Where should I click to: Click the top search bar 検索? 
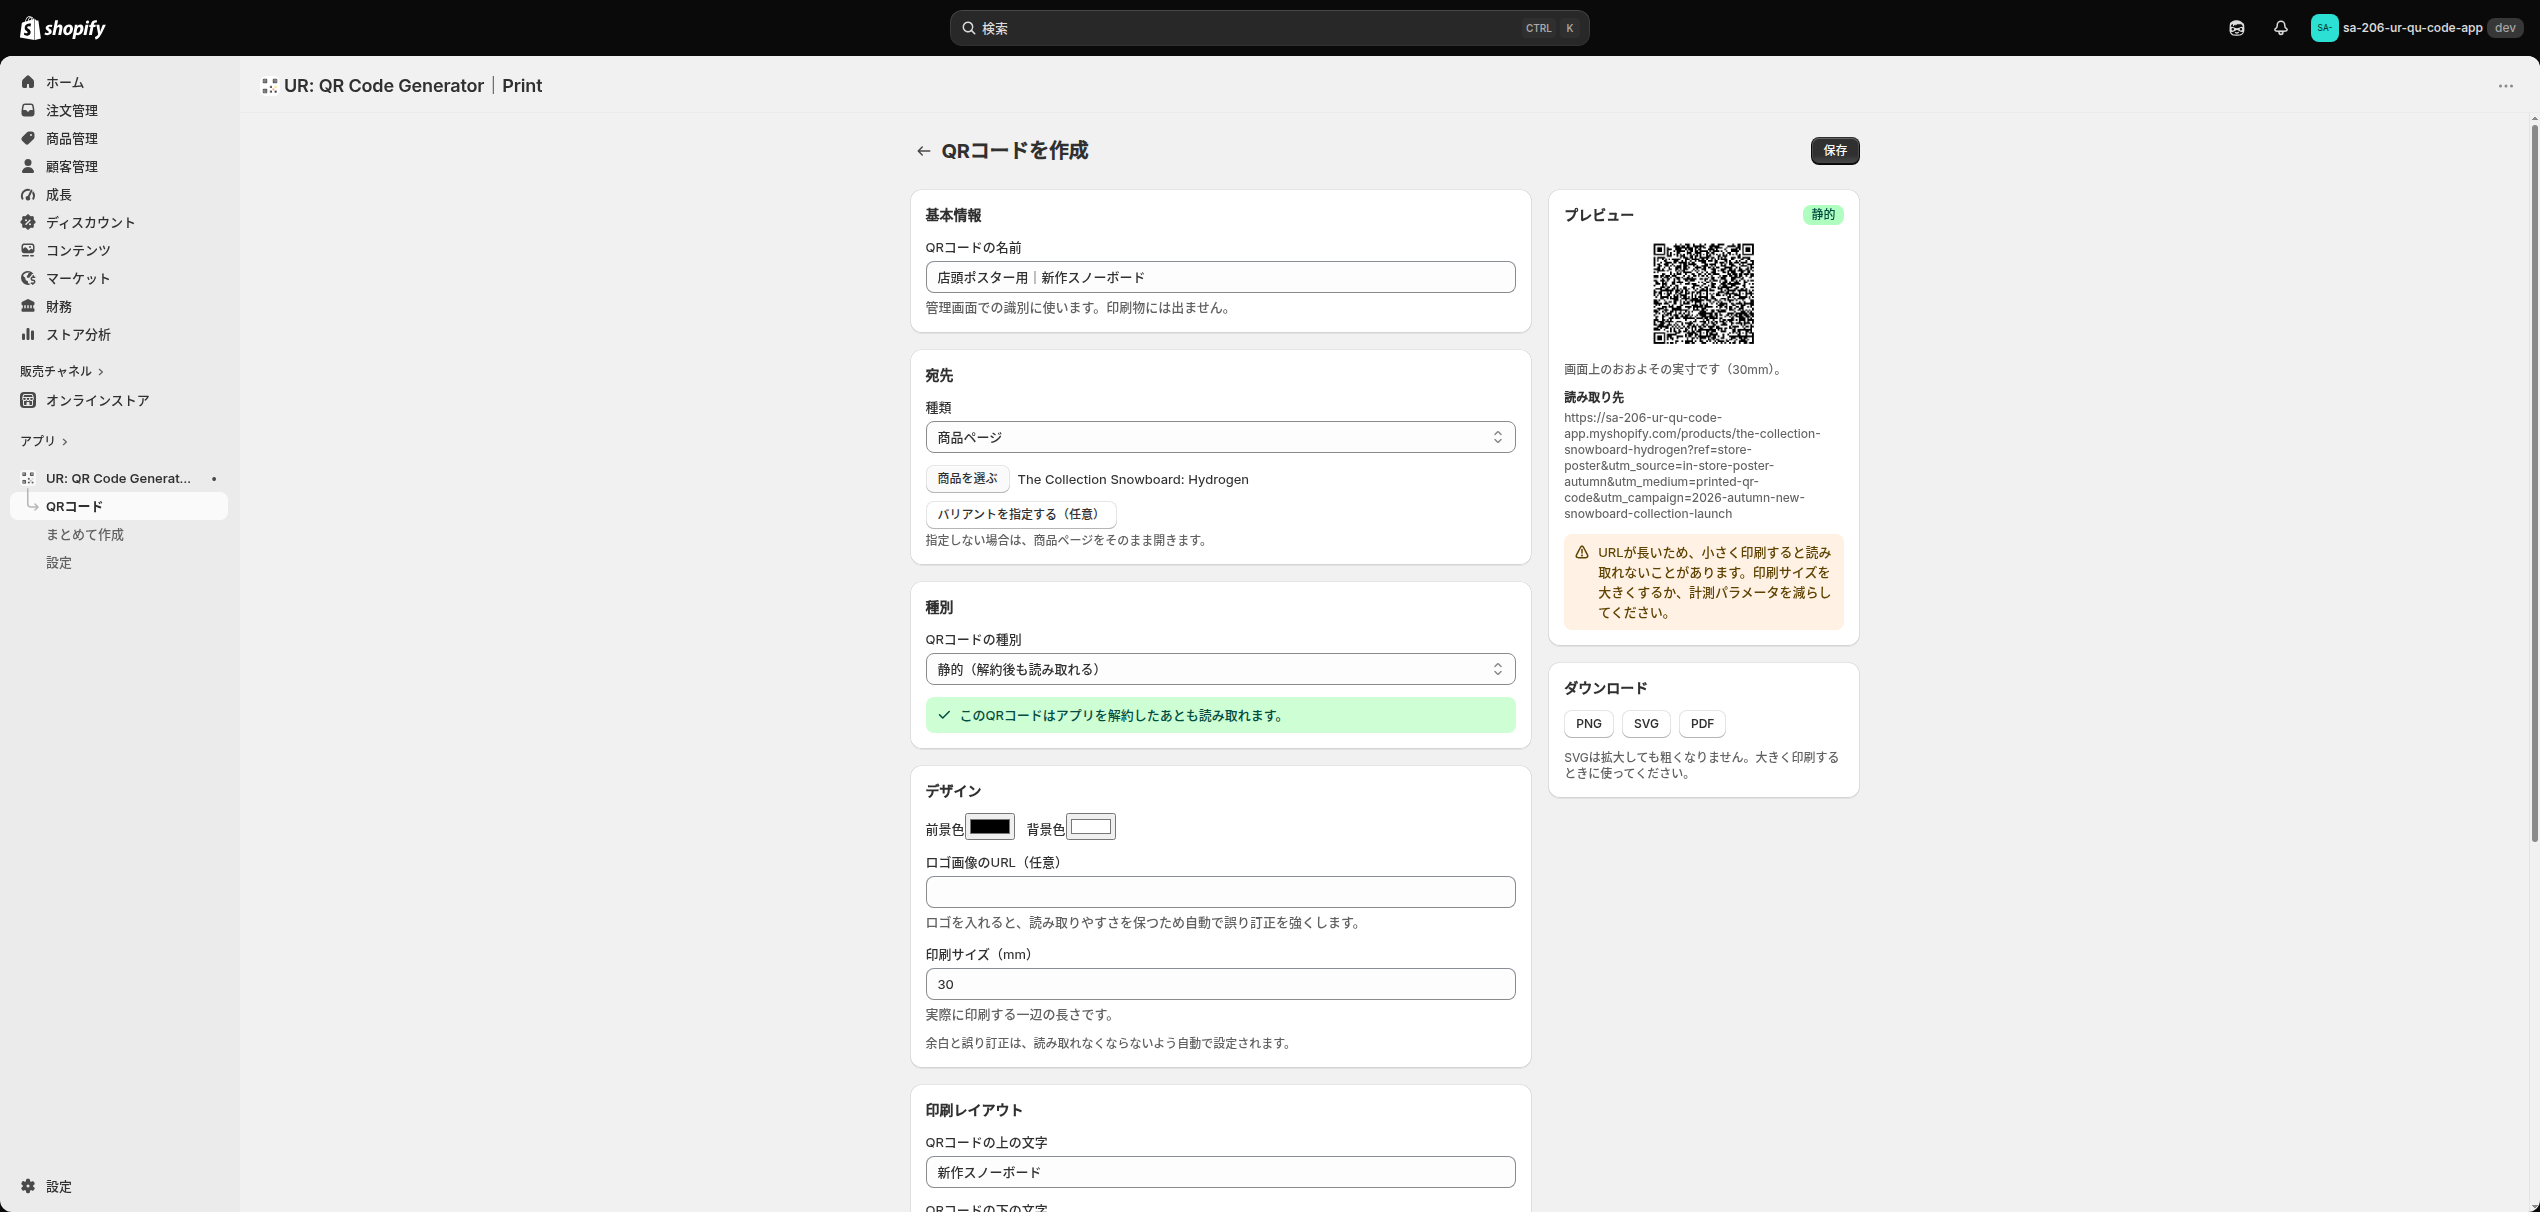pyautogui.click(x=1269, y=28)
